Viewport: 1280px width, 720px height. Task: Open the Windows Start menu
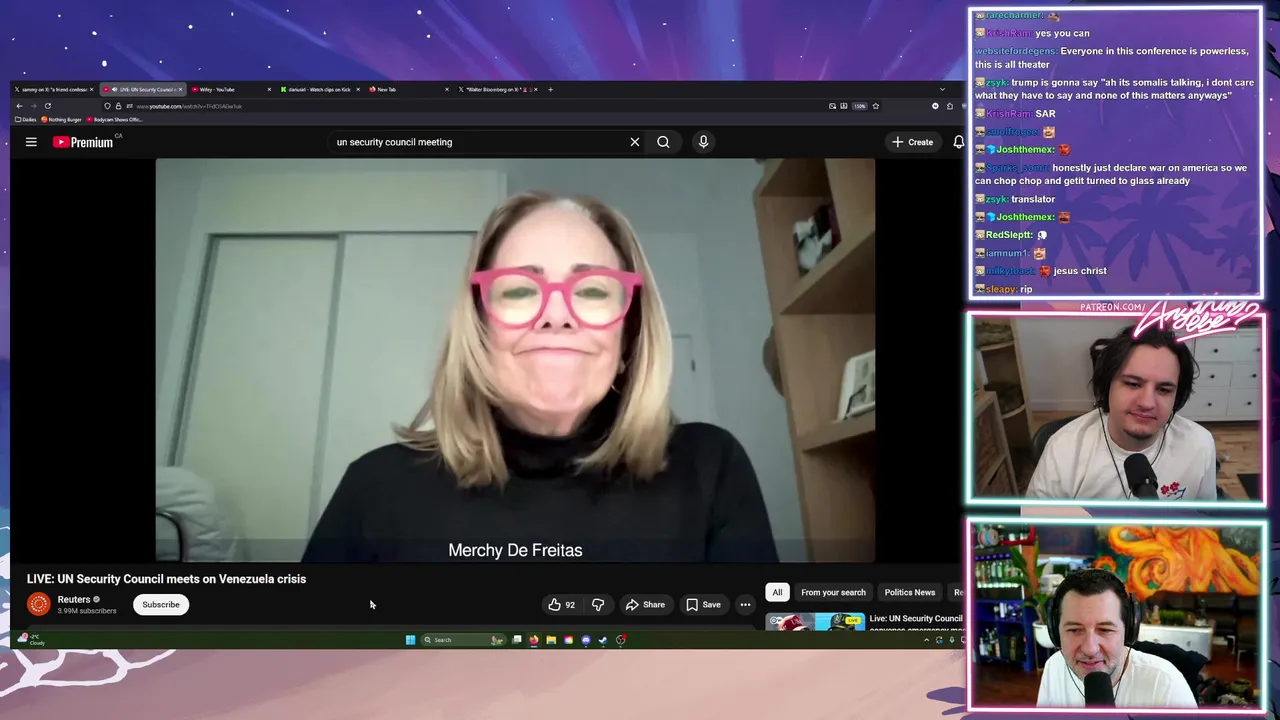point(410,640)
